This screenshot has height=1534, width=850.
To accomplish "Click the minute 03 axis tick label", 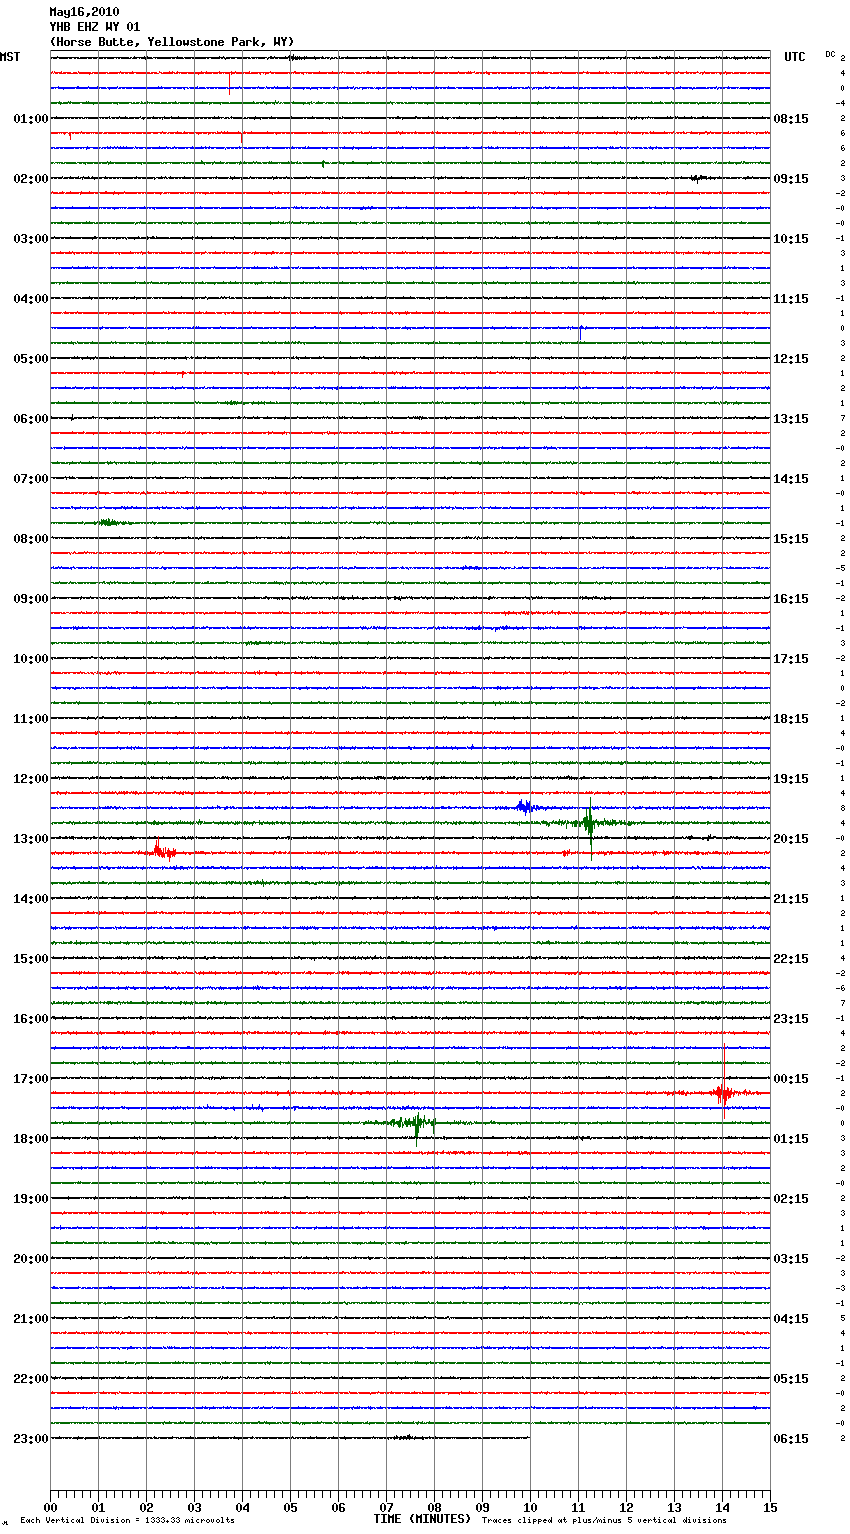I will point(194,1508).
